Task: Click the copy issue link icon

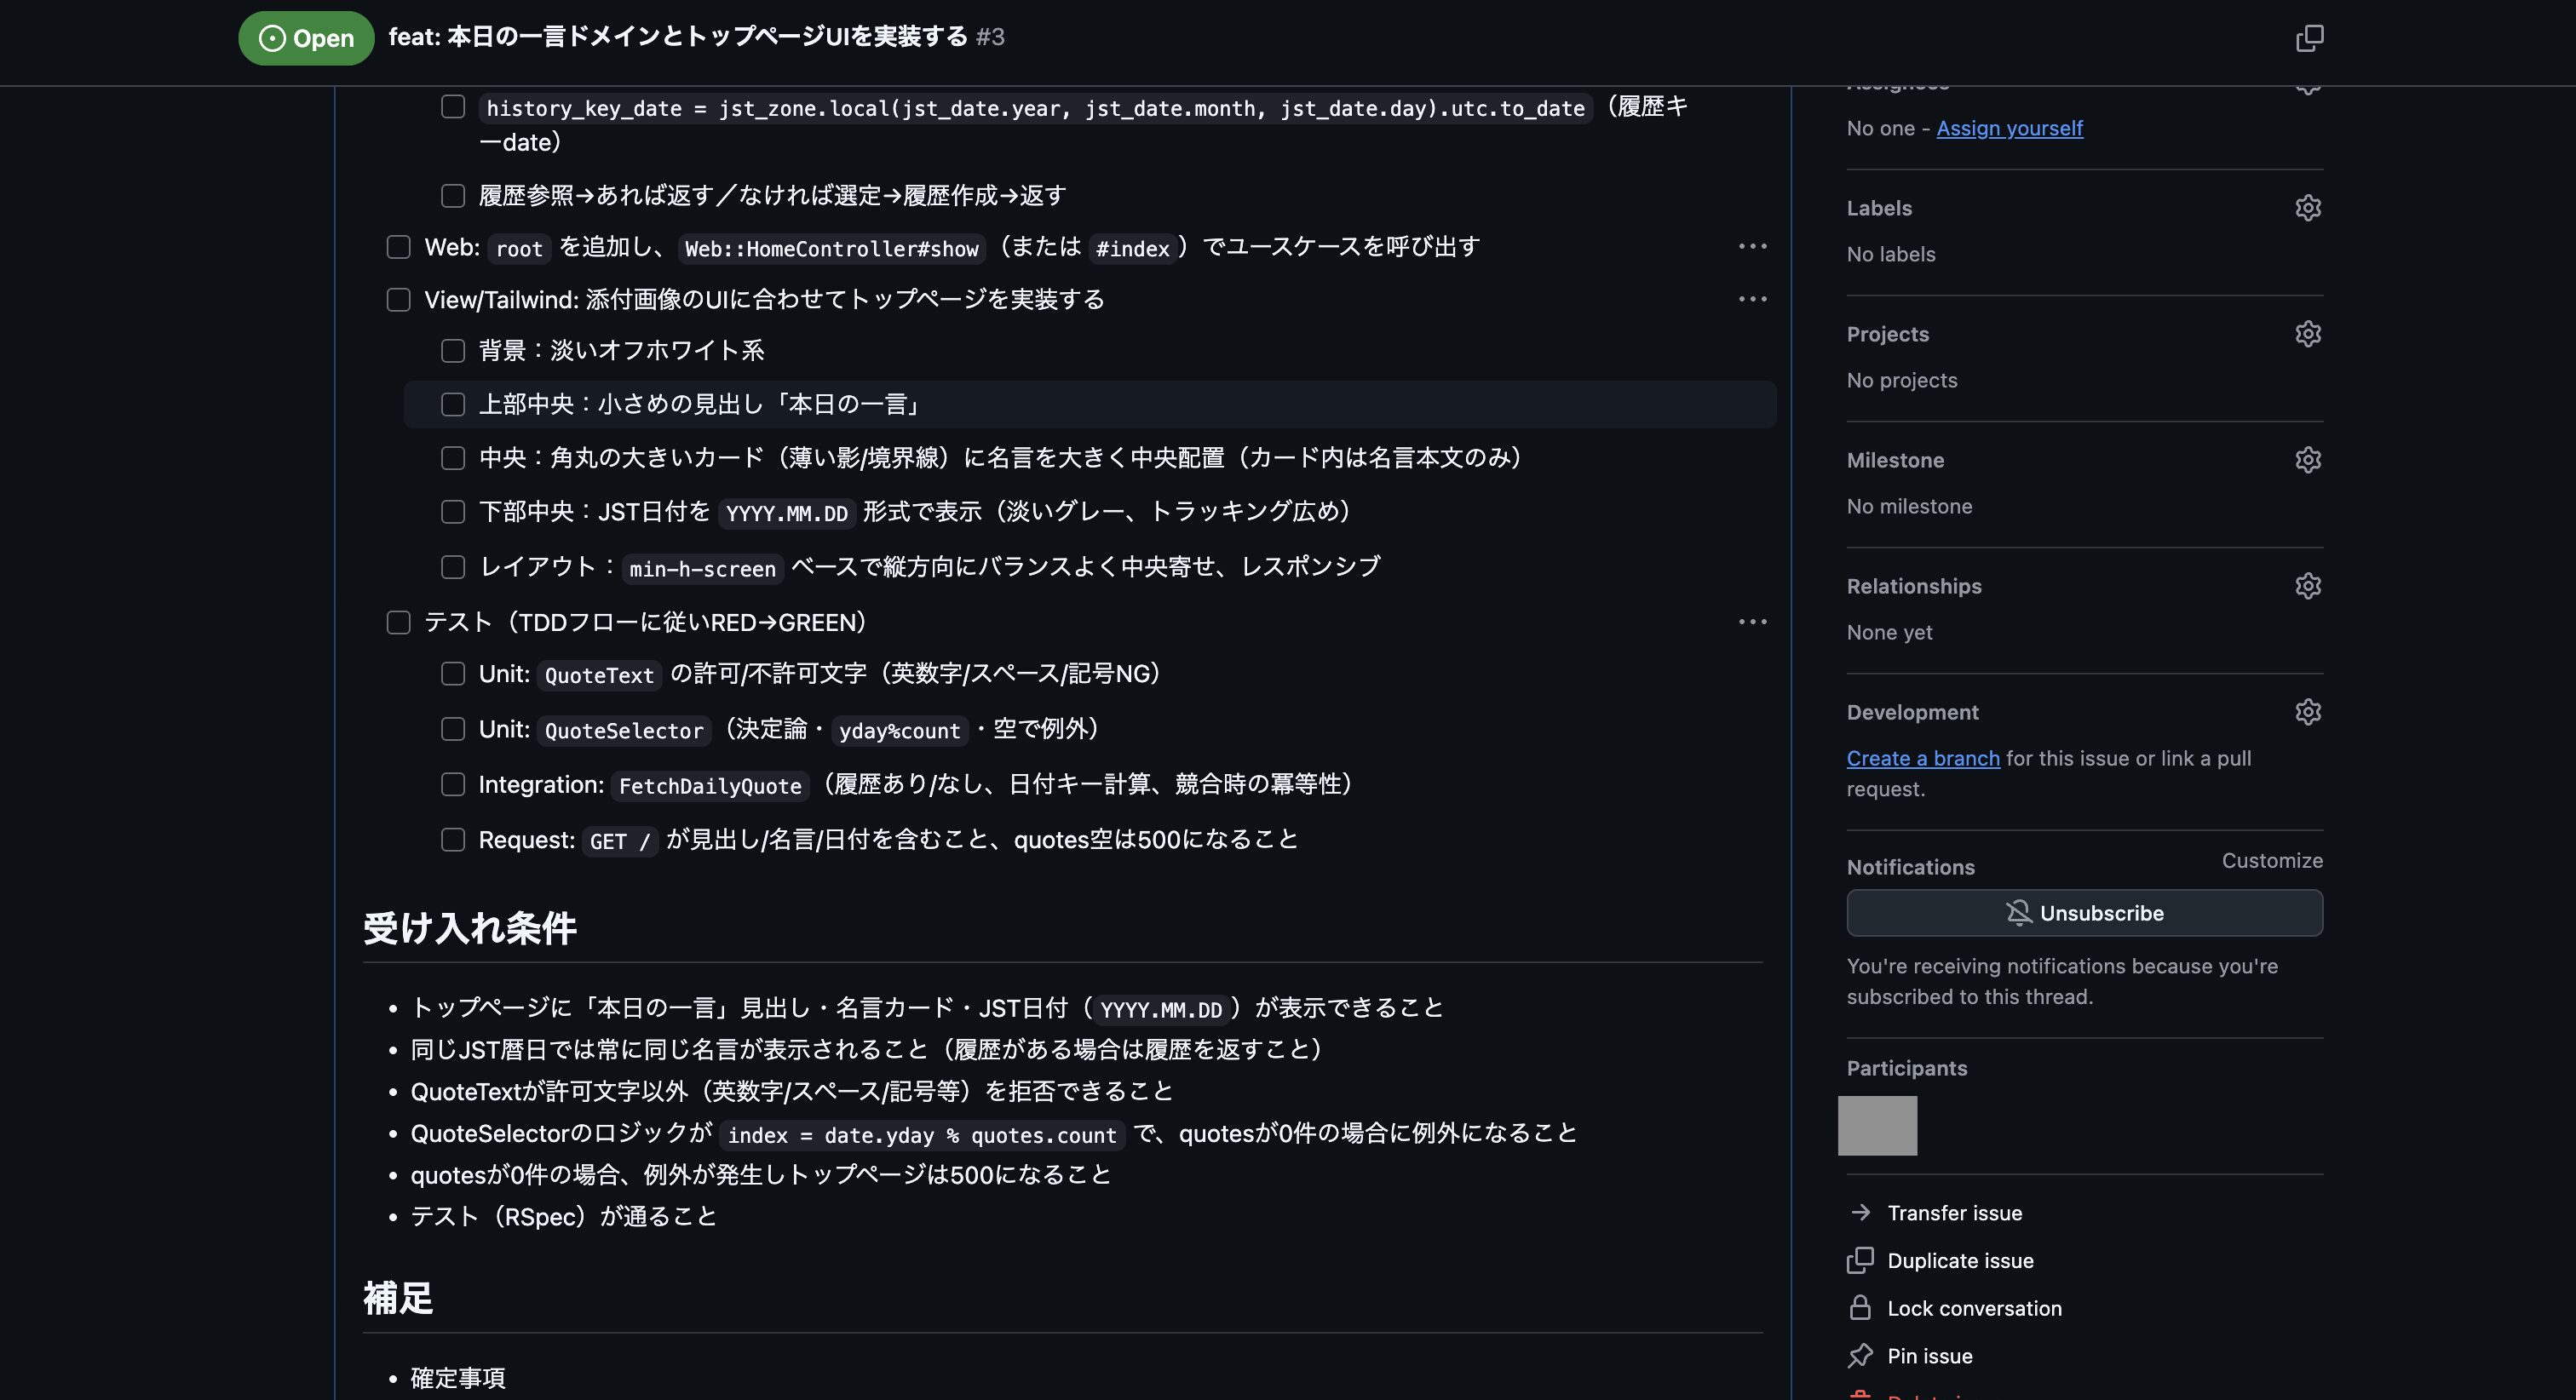Action: [x=2309, y=38]
